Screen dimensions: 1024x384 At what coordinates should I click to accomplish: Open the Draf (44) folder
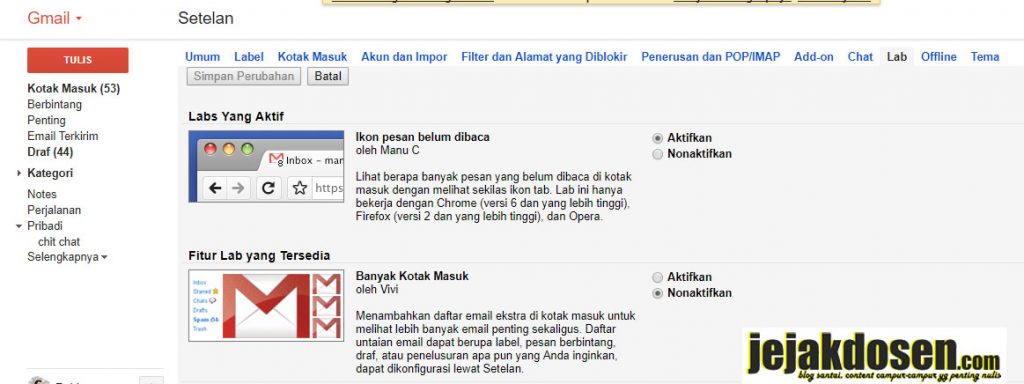pyautogui.click(x=50, y=152)
